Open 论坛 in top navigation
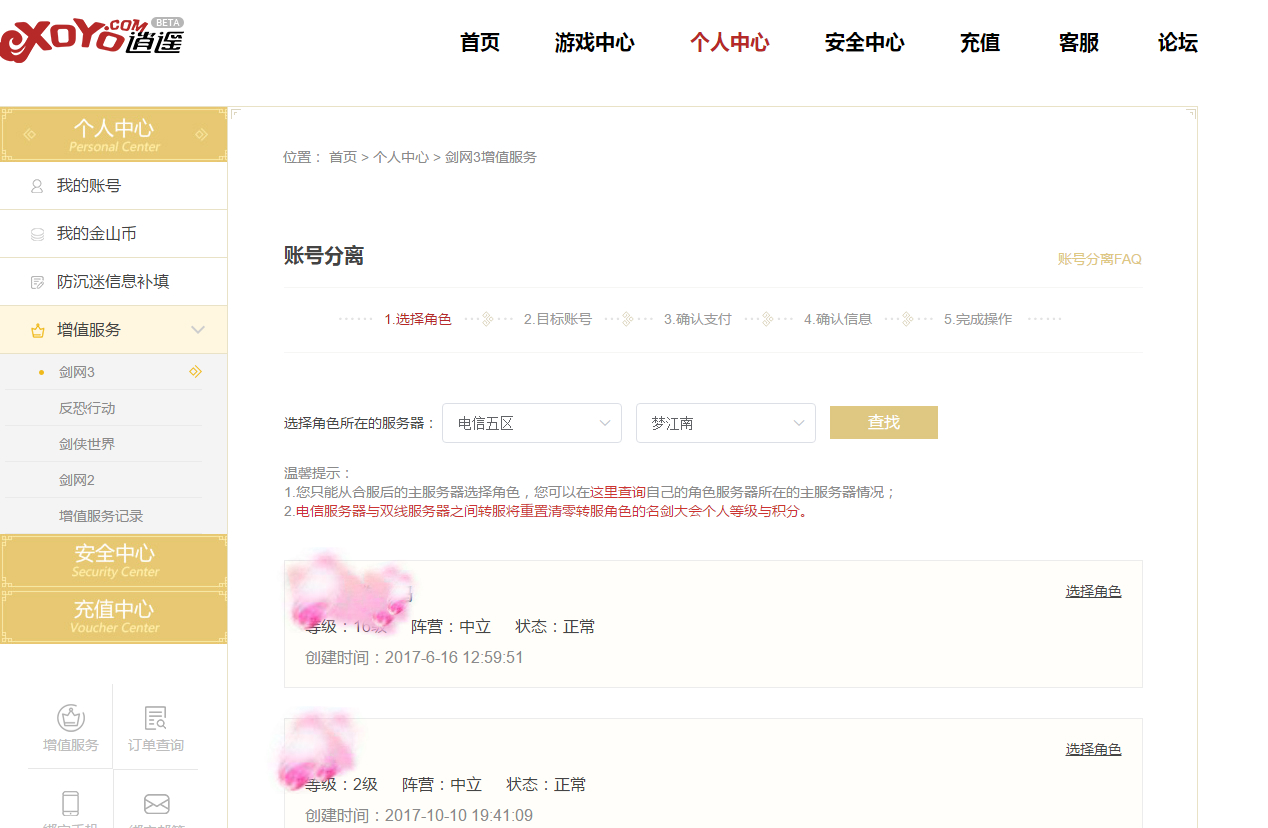 1178,43
